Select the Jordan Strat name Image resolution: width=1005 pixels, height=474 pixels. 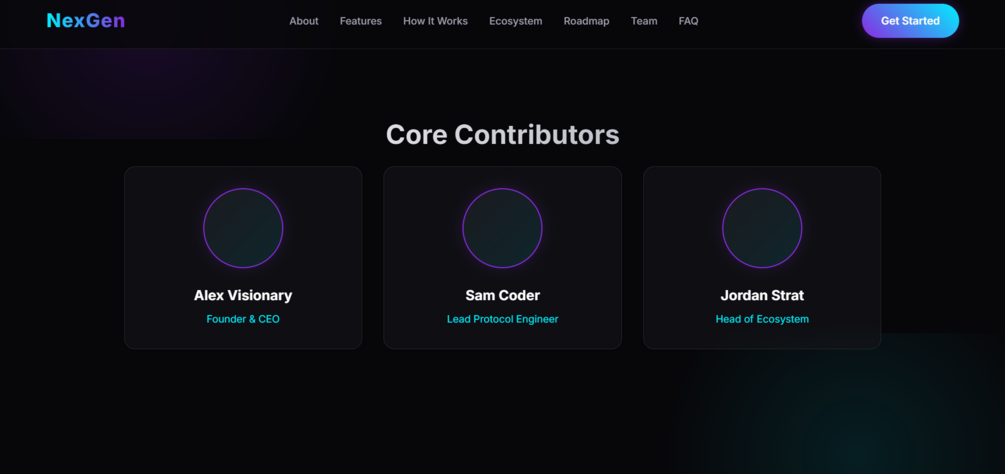(762, 295)
